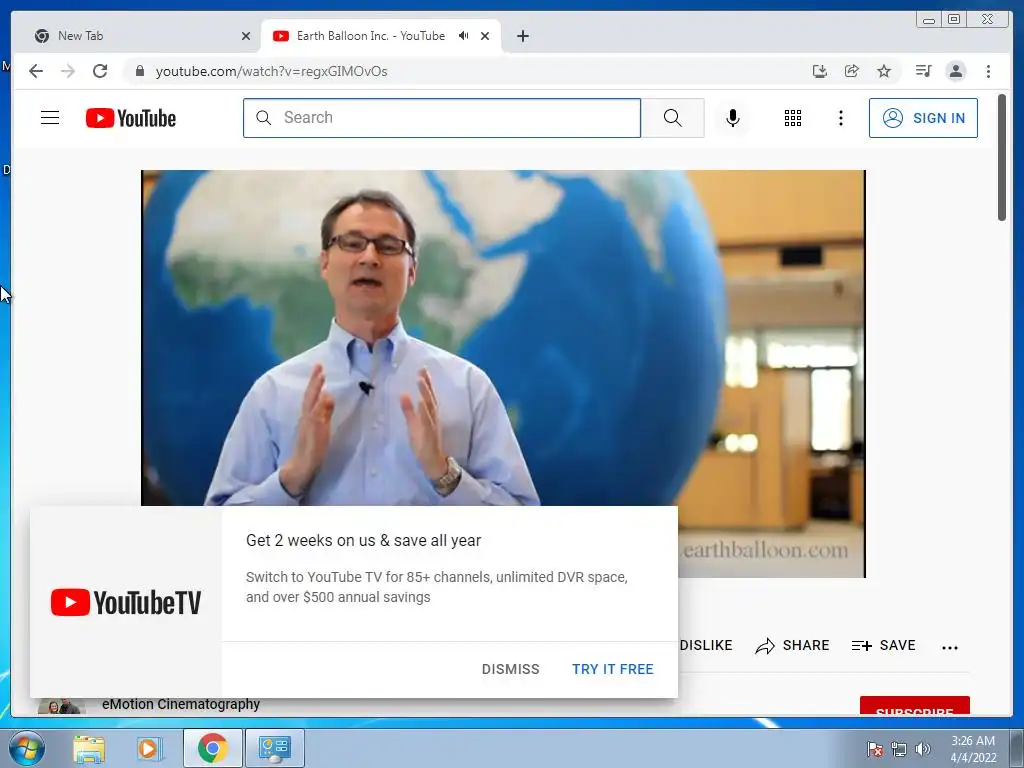This screenshot has height=768, width=1024.
Task: Open Chrome three-dot menu
Action: pos(988,71)
